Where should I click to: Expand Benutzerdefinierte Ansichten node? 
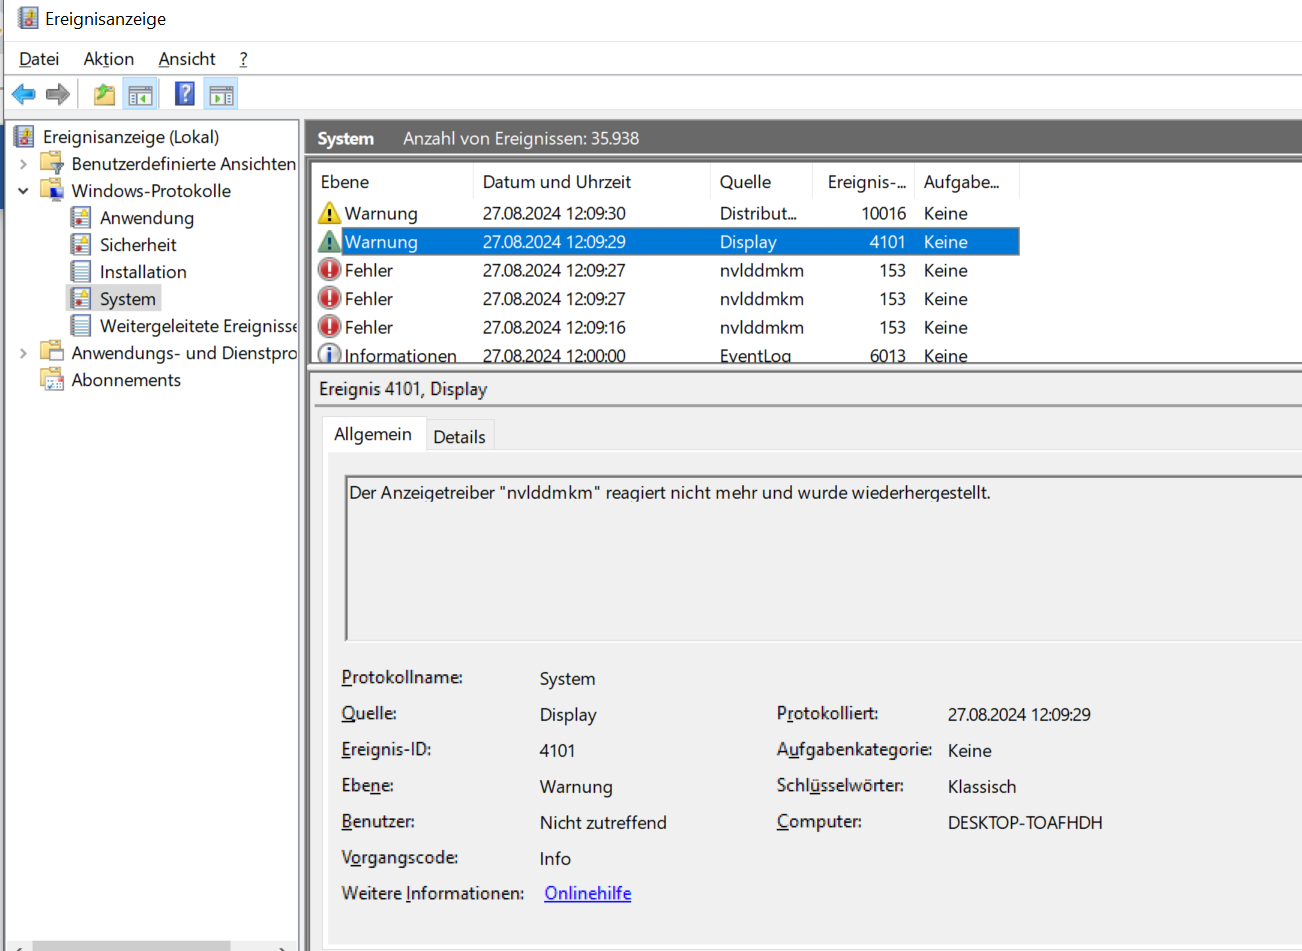point(23,164)
